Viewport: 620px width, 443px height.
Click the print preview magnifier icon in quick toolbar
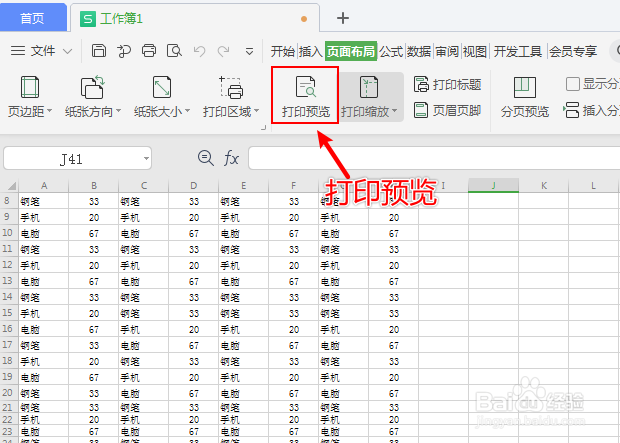pos(174,51)
